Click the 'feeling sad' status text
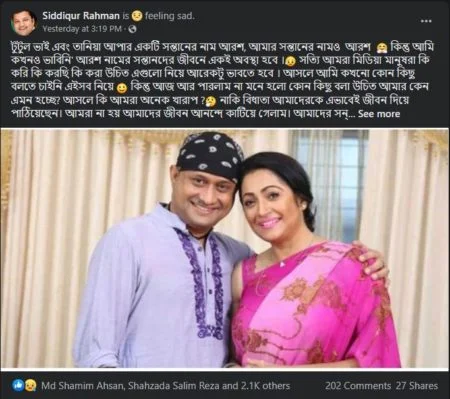The width and height of the screenshot is (450, 399). 170,16
